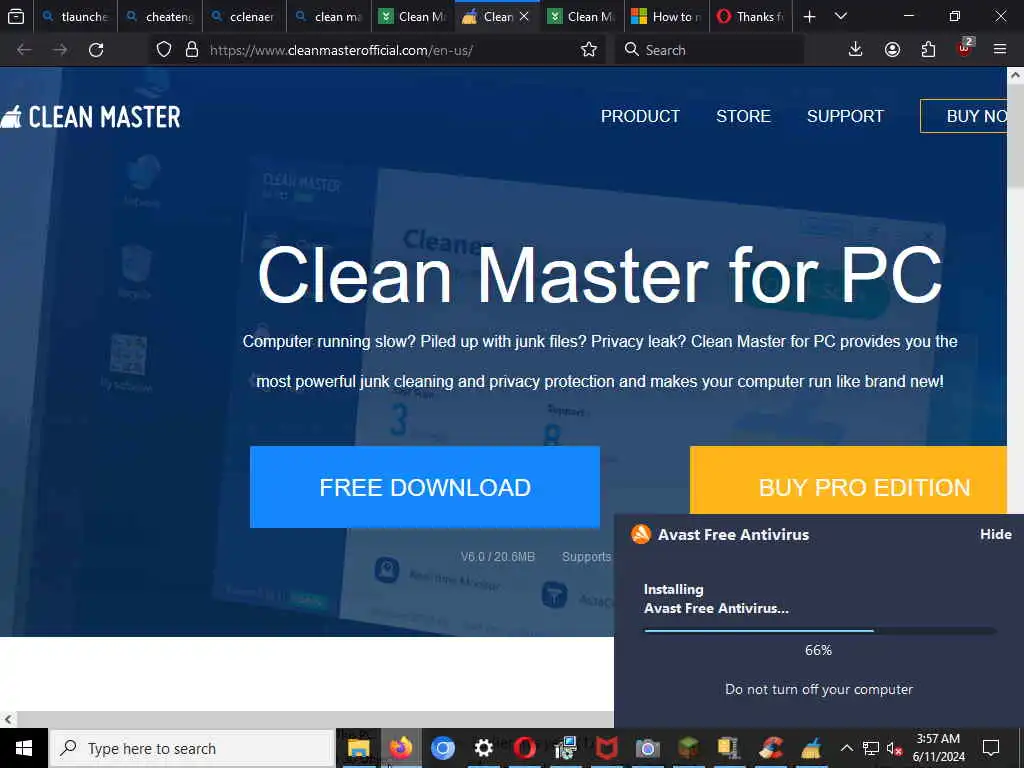This screenshot has height=768, width=1024.
Task: Click the Windows taskbar search box
Action: [x=191, y=748]
